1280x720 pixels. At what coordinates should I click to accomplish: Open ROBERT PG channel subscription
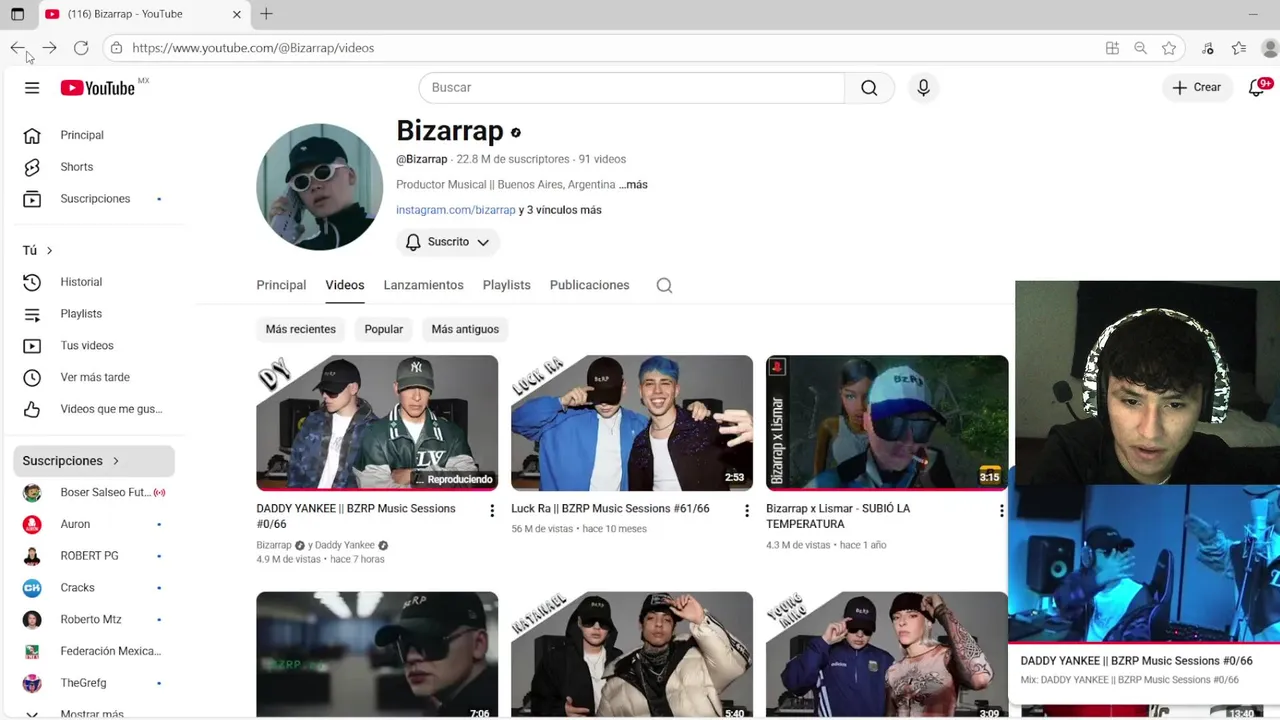92,556
